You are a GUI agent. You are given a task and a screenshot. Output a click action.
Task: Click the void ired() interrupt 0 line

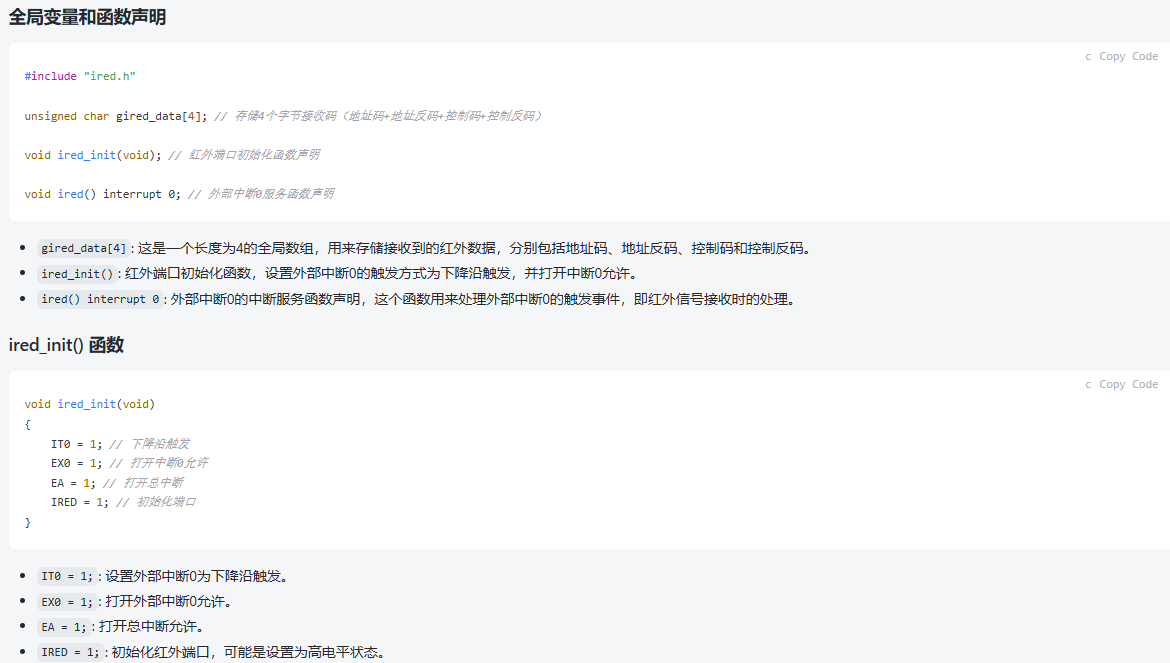pyautogui.click(x=103, y=194)
